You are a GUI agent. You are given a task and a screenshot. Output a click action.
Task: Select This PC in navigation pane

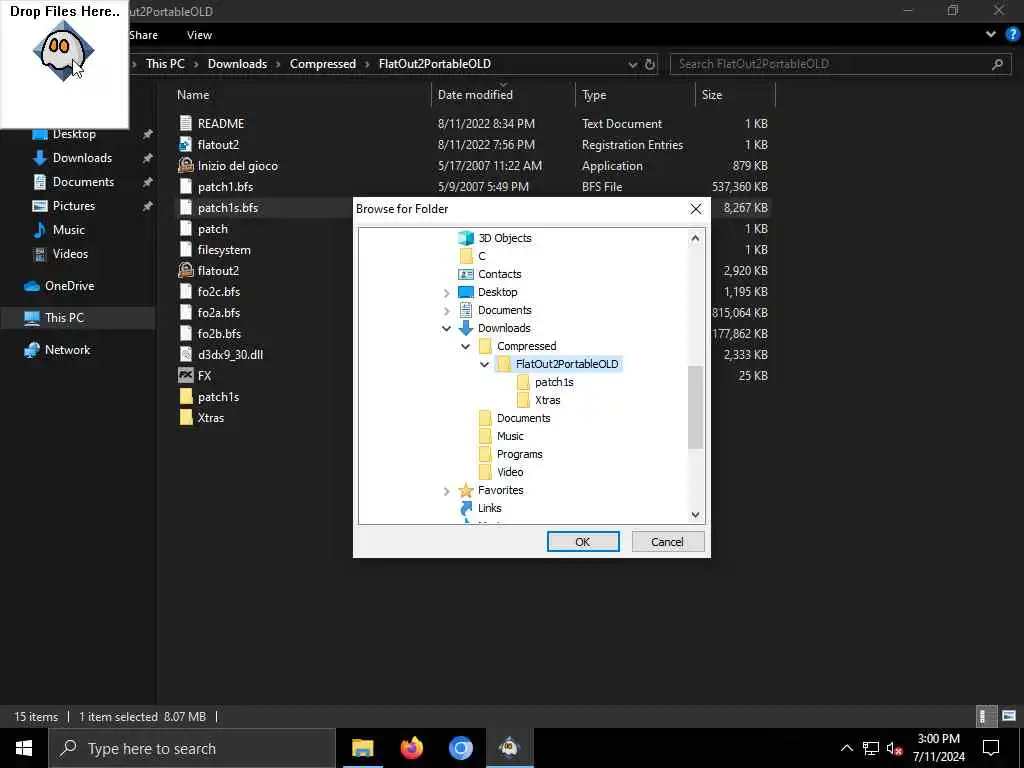tap(64, 317)
